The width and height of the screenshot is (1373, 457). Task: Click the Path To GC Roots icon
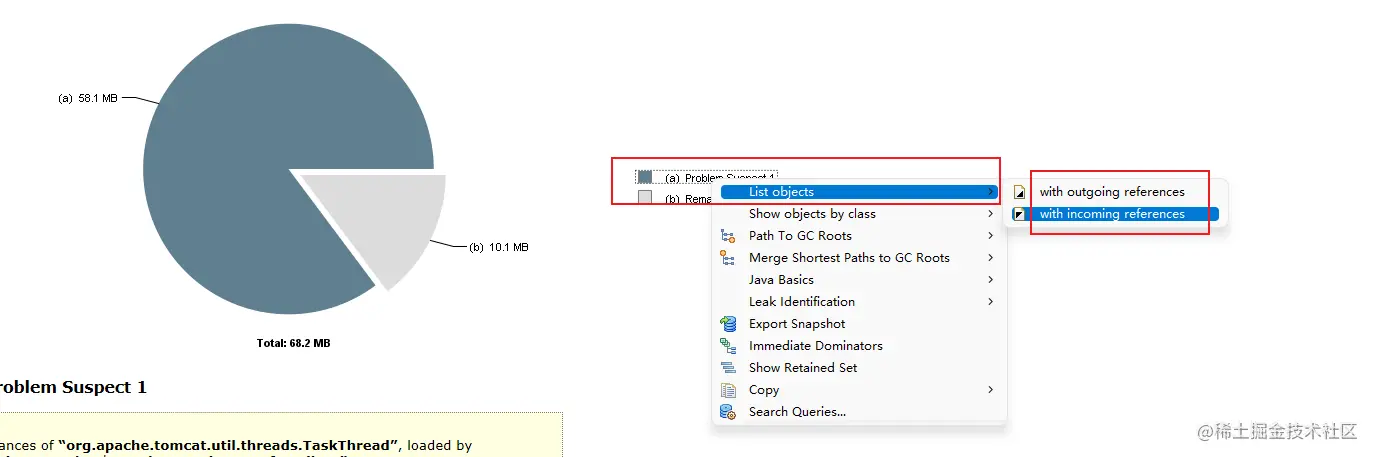pyautogui.click(x=728, y=236)
